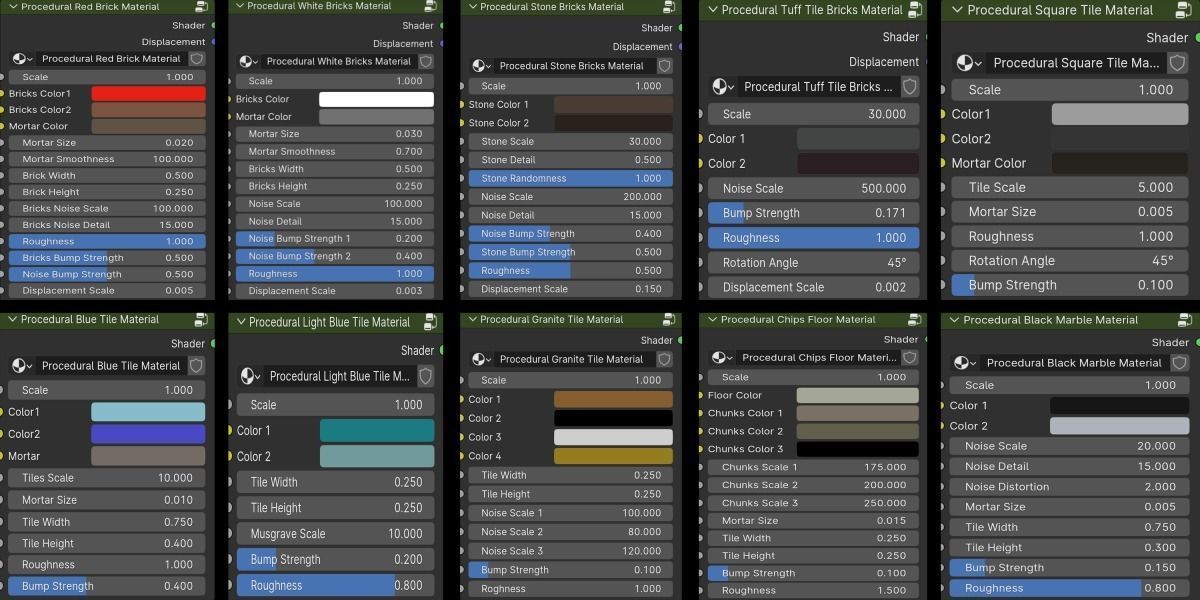Open node tree browser beside Procedural Black Marble Material name
The image size is (1200, 600).
pos(963,363)
